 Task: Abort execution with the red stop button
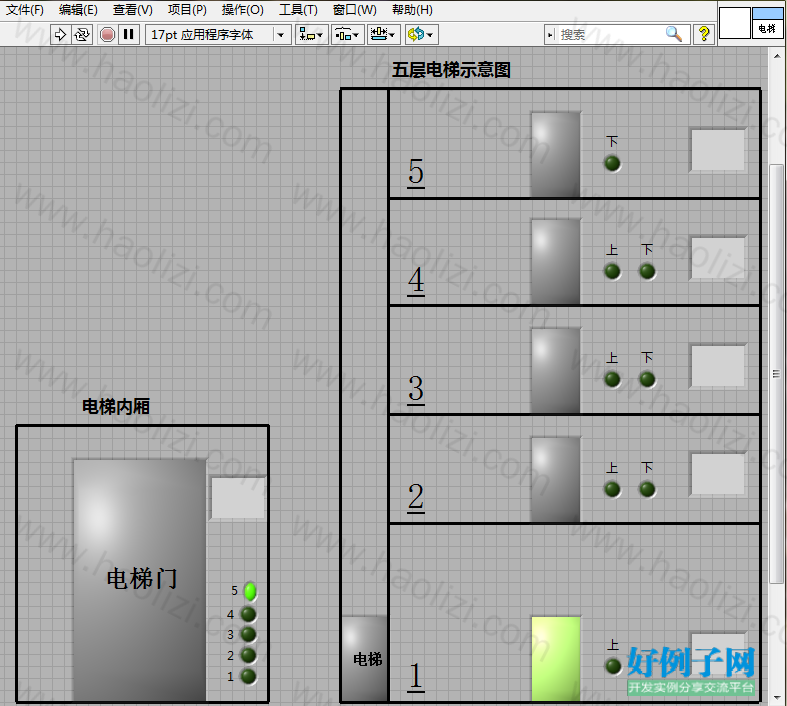[x=107, y=35]
